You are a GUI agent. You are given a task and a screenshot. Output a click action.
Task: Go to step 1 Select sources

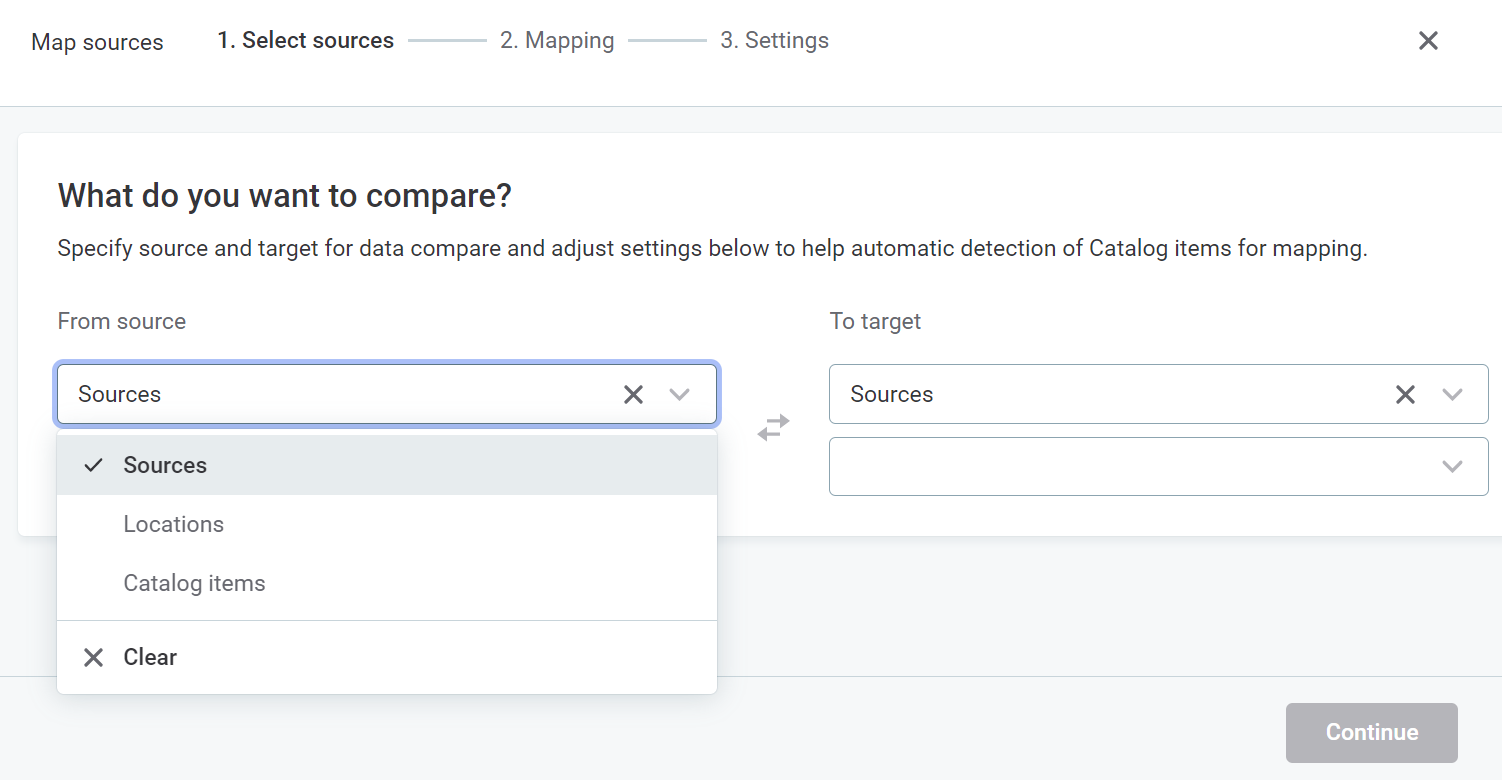click(x=306, y=41)
